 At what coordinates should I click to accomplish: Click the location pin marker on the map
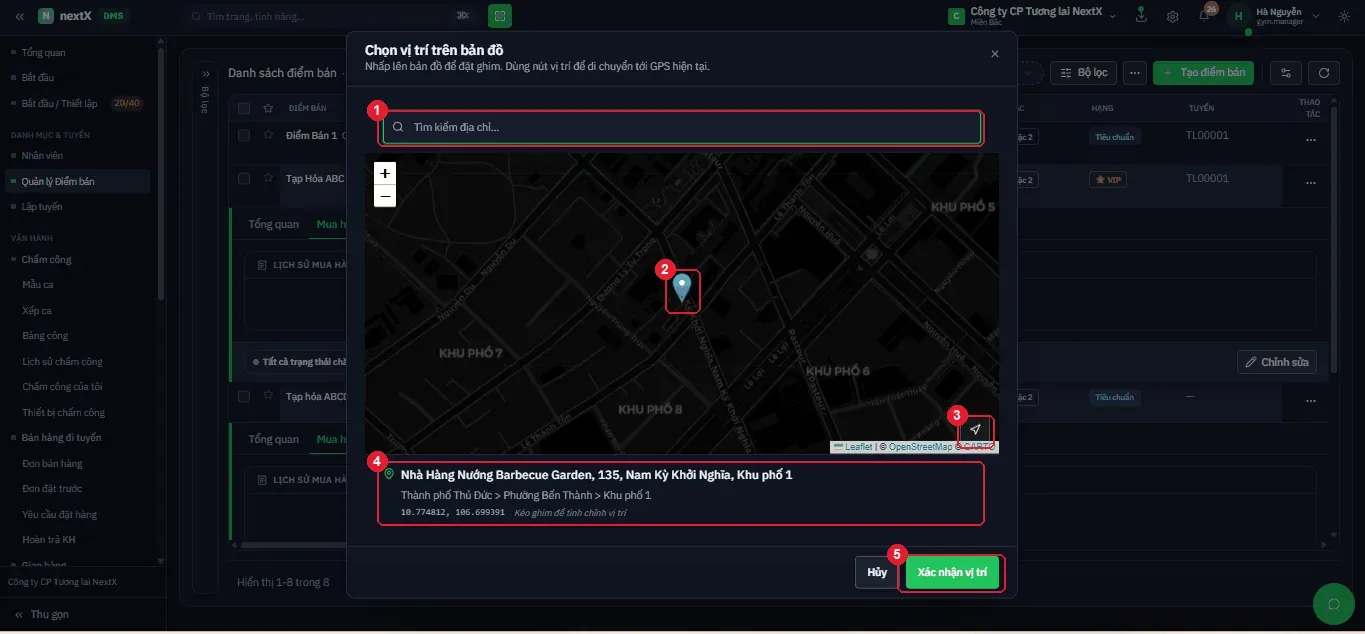pyautogui.click(x=682, y=289)
